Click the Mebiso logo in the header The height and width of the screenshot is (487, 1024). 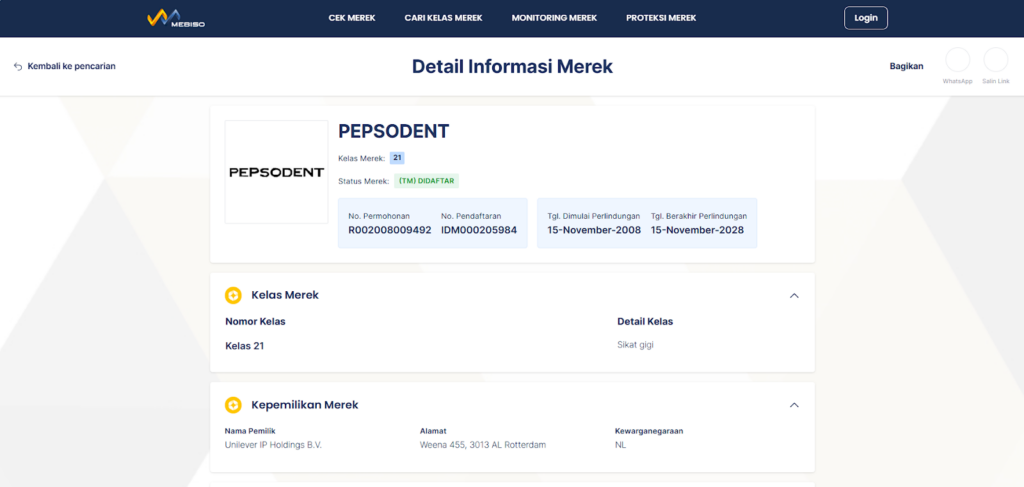coord(175,18)
